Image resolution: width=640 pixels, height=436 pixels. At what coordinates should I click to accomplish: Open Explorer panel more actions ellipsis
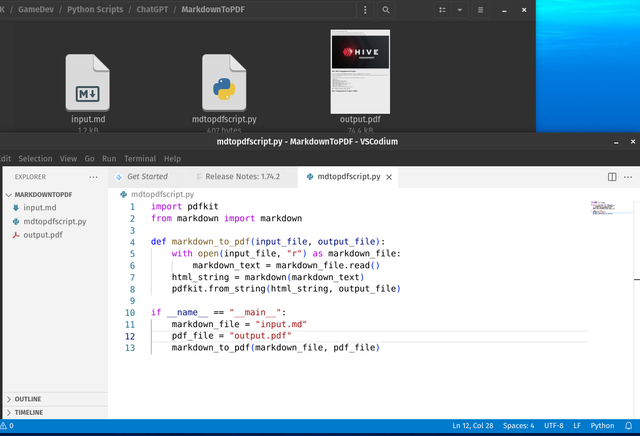[93, 177]
